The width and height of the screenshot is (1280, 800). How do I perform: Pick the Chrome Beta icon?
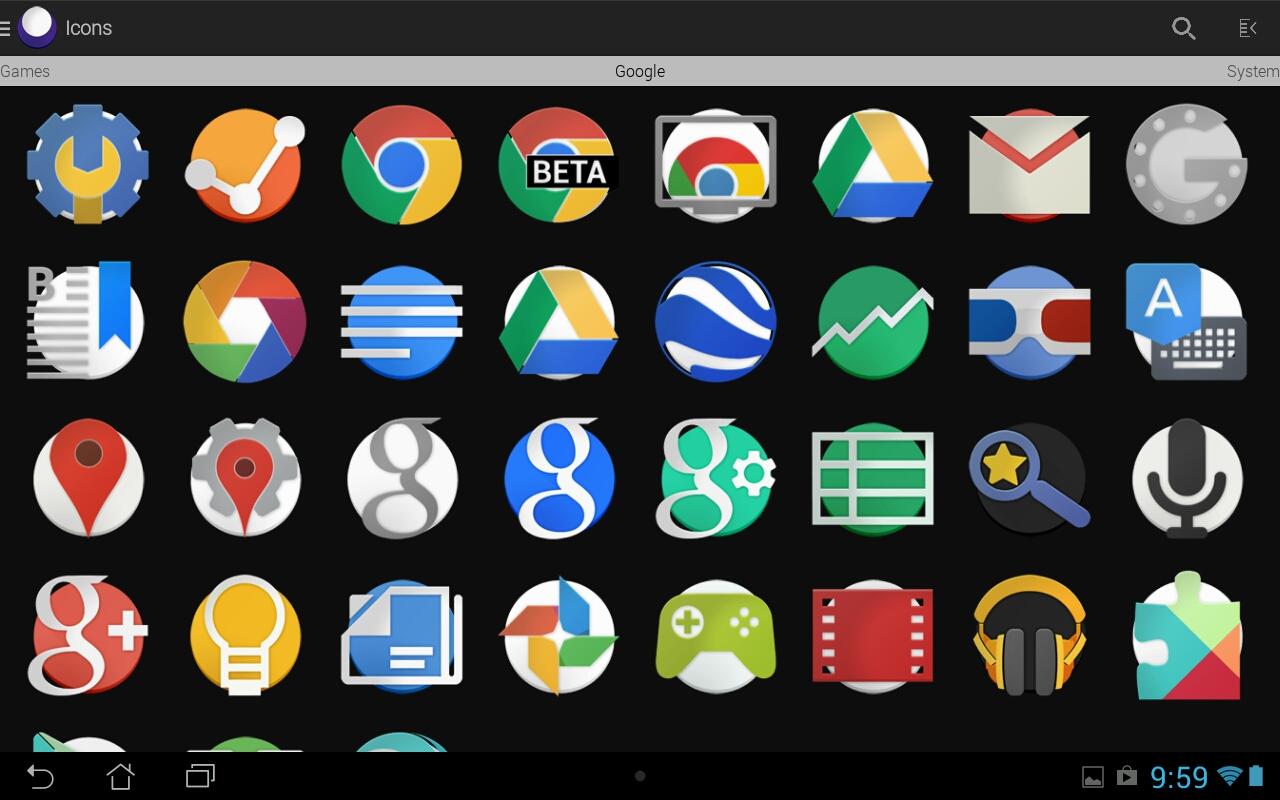559,165
